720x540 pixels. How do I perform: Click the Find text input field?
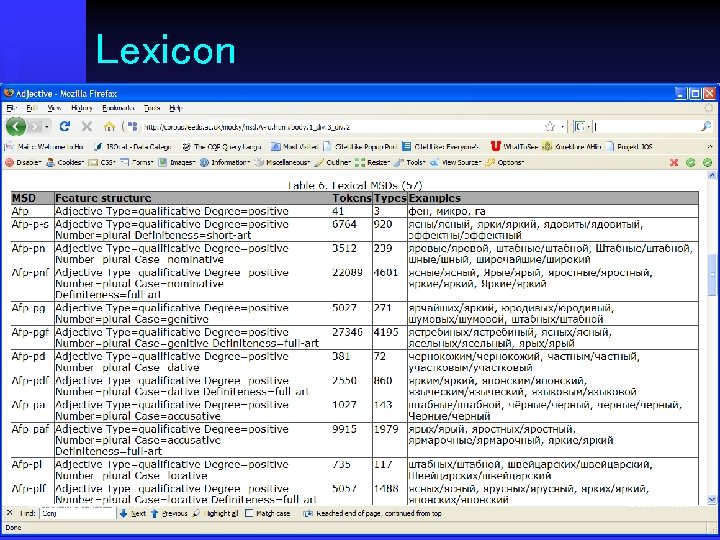click(78, 513)
